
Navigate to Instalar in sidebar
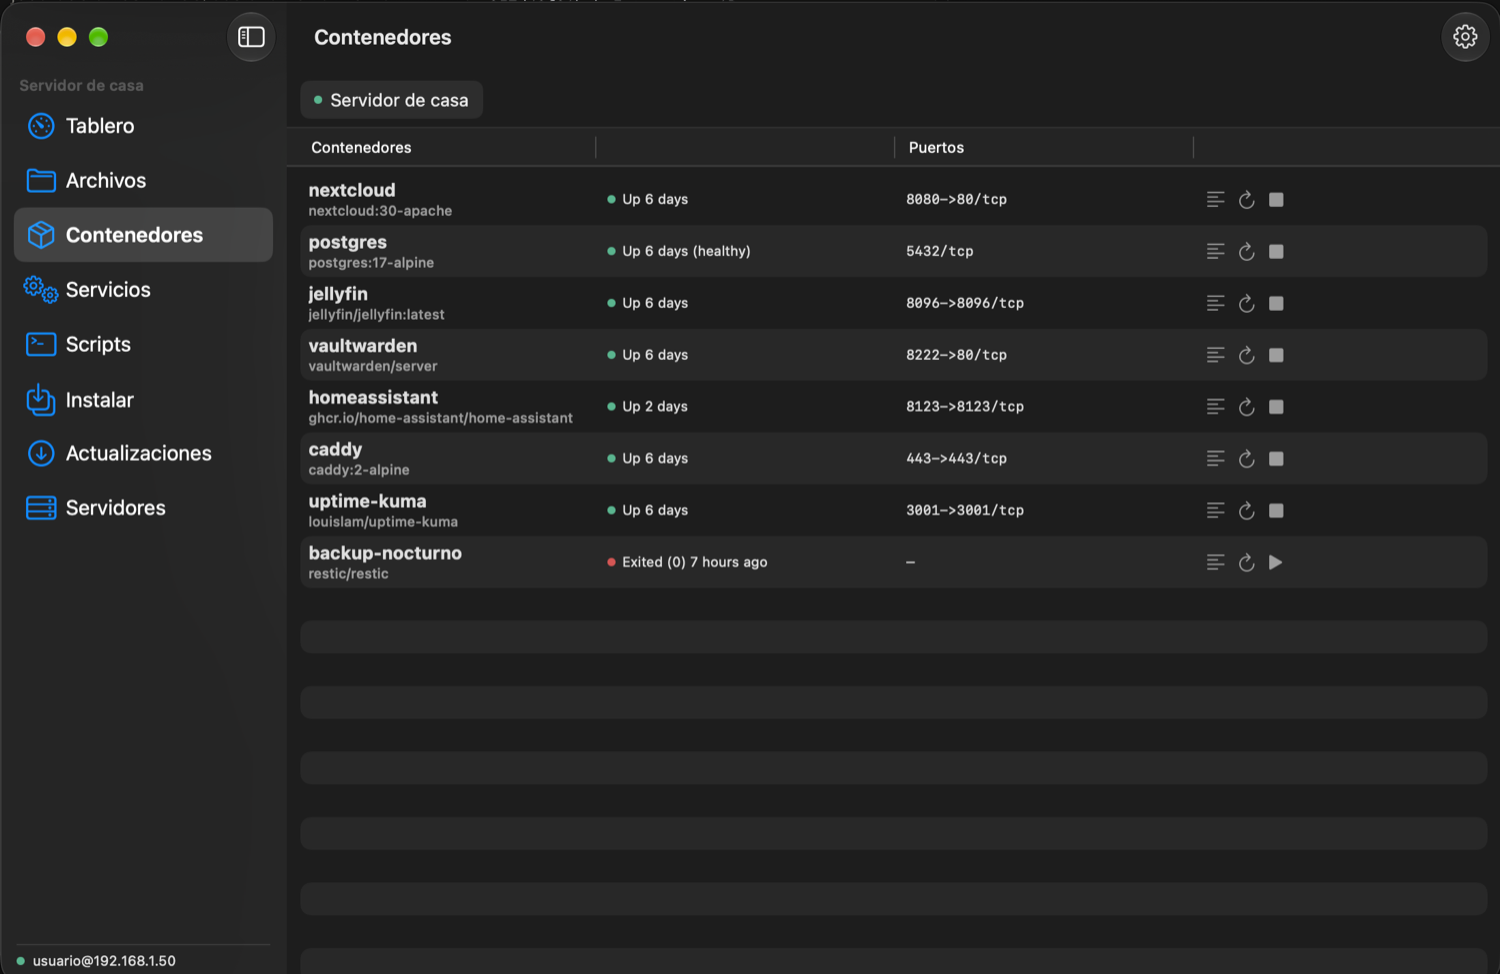[x=143, y=400]
